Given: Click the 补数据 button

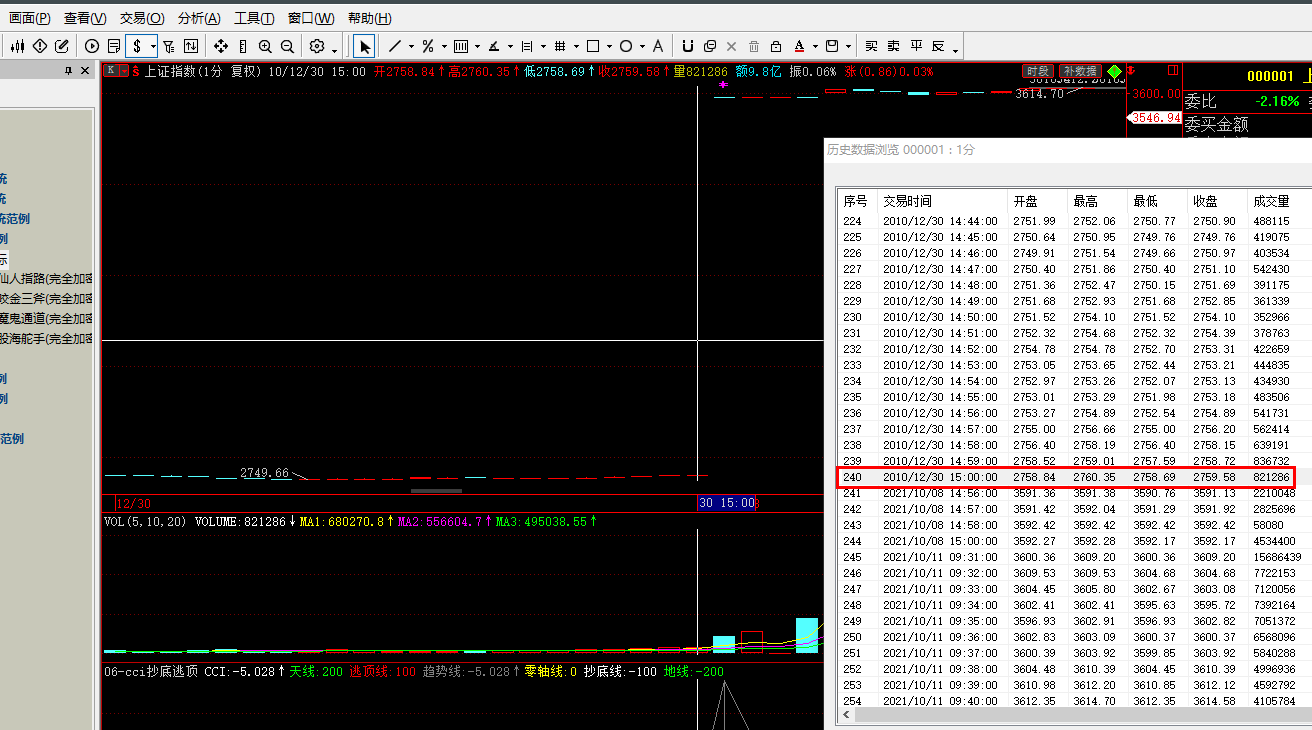Looking at the screenshot, I should pyautogui.click(x=1080, y=72).
